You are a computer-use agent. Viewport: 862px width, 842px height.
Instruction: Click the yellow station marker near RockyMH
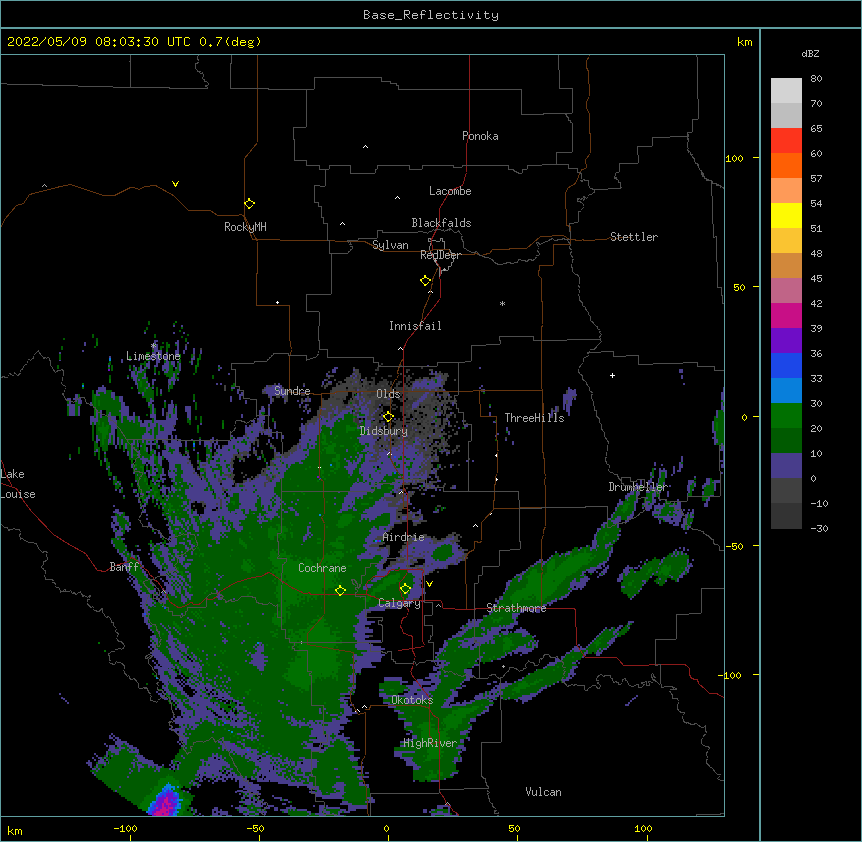click(249, 203)
